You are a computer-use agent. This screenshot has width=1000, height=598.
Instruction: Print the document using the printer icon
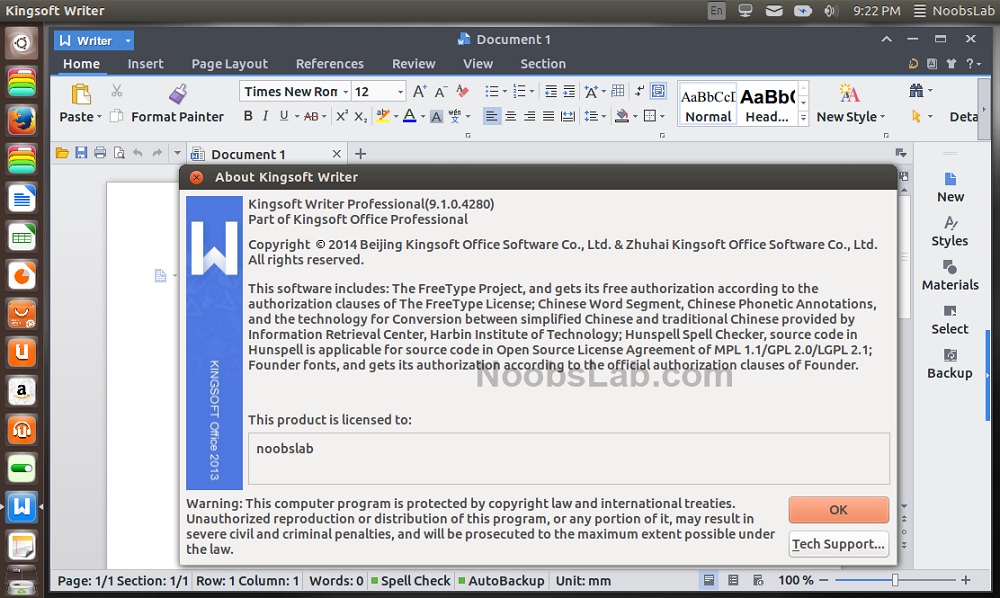coord(100,153)
